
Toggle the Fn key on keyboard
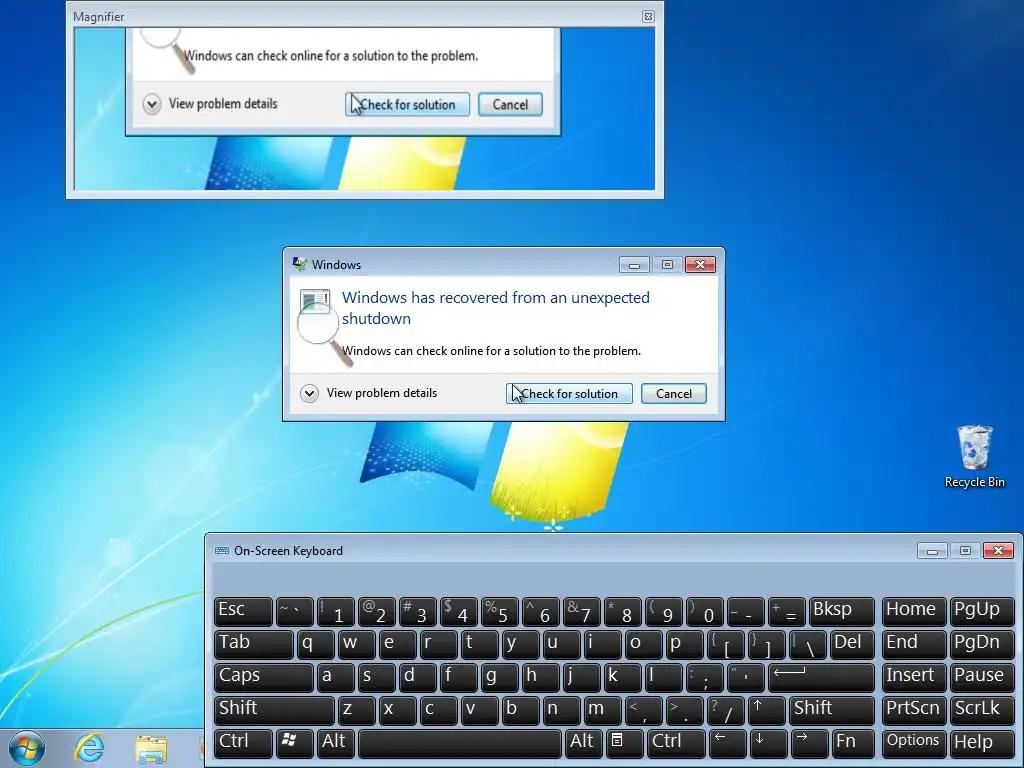(854, 743)
